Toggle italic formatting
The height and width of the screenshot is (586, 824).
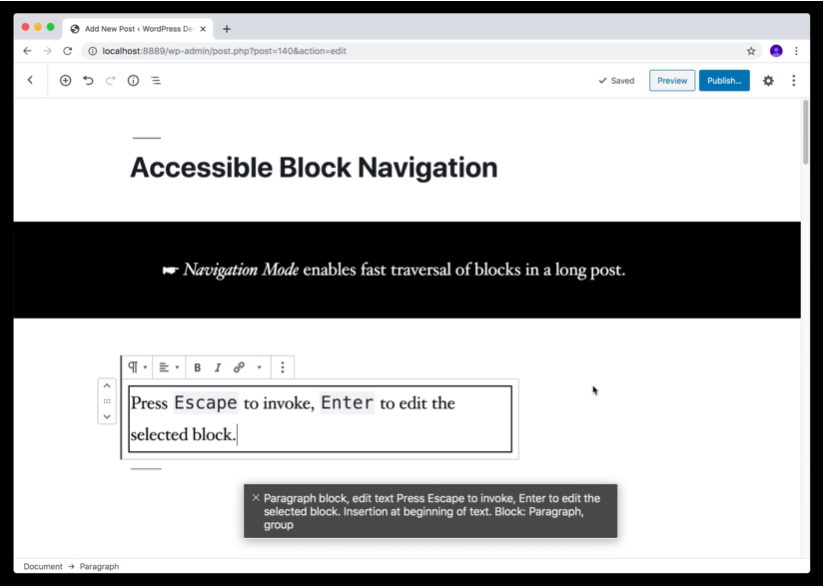point(218,368)
